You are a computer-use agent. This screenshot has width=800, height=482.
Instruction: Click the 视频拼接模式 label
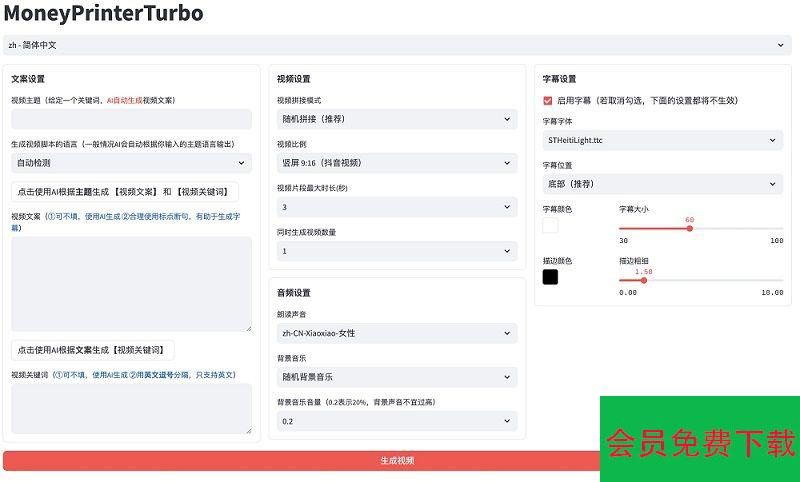[299, 100]
